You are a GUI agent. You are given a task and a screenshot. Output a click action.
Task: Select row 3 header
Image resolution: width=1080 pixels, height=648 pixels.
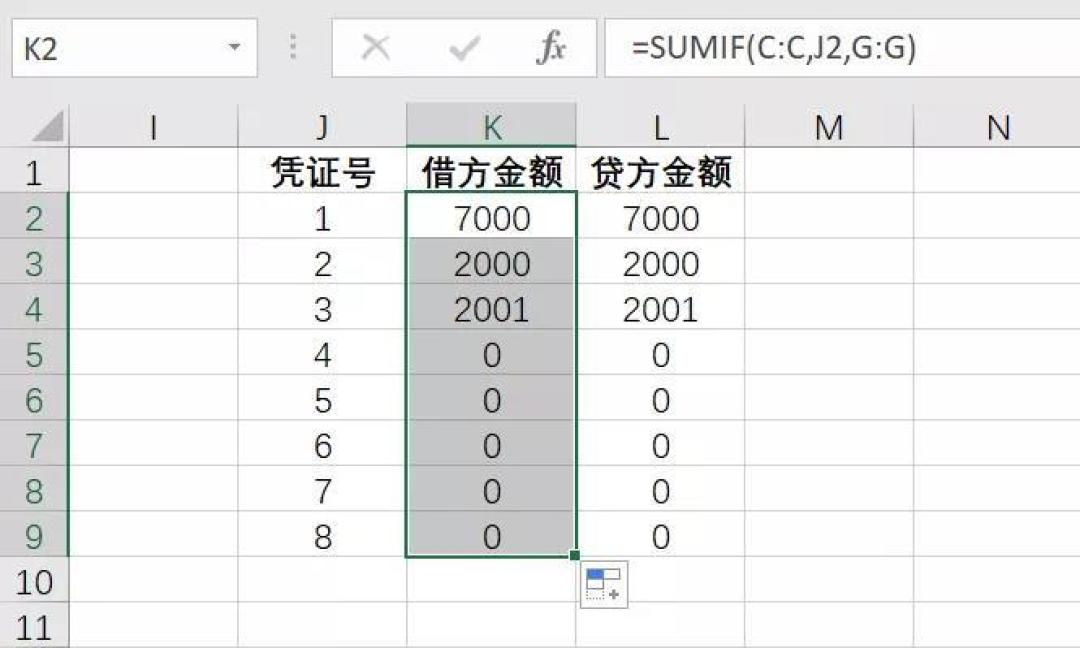[x=34, y=262]
